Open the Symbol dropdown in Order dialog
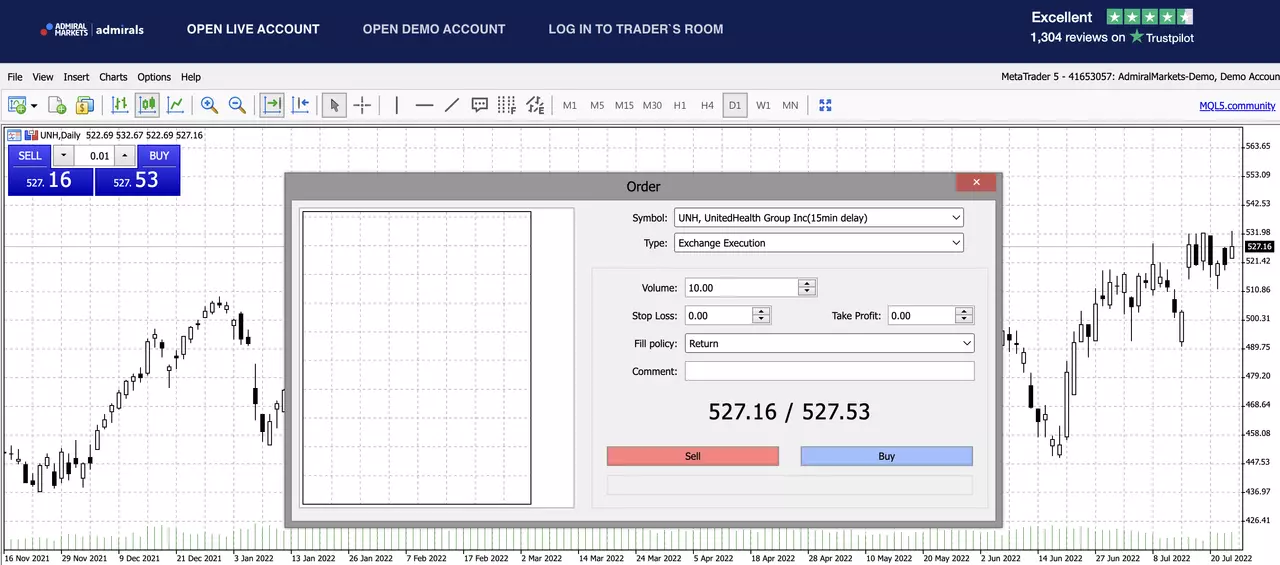Viewport: 1280px width, 565px height. pyautogui.click(x=819, y=217)
